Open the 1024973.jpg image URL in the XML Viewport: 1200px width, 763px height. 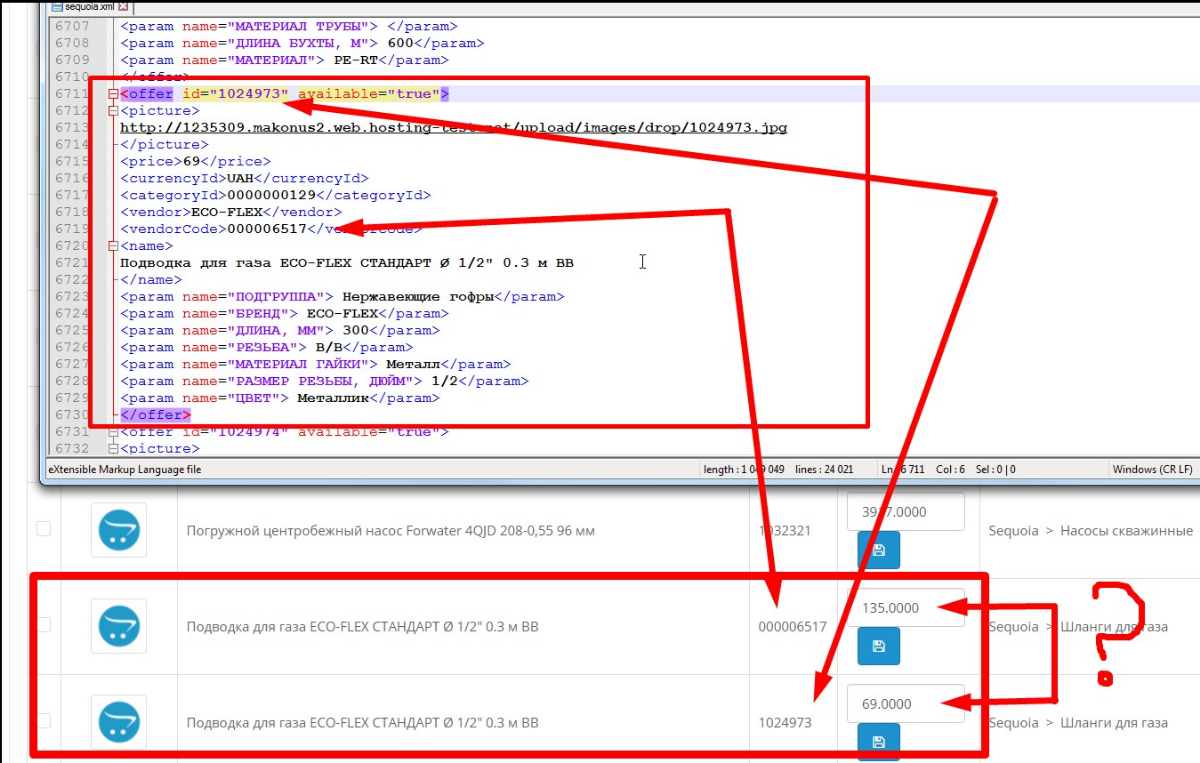coord(453,128)
